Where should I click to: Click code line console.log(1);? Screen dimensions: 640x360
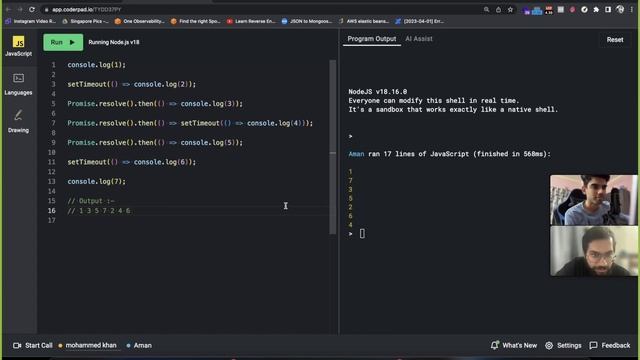[97, 65]
